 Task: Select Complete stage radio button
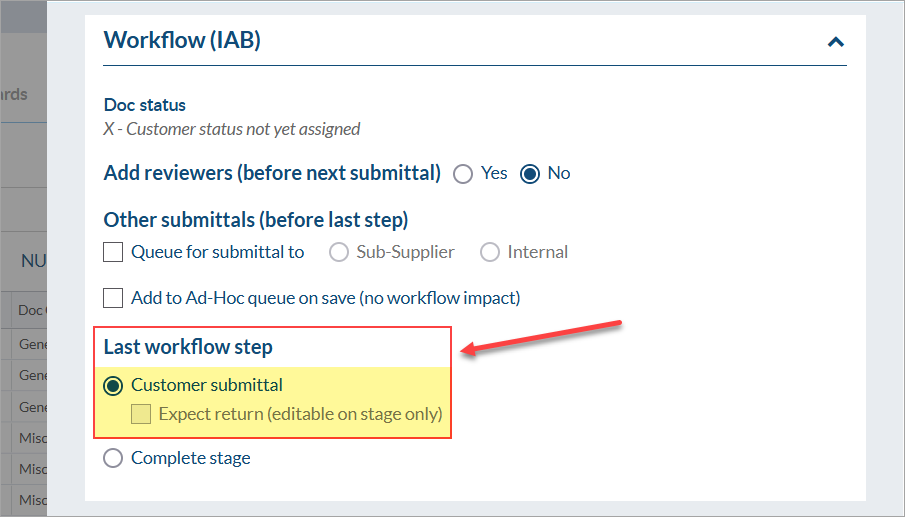113,458
